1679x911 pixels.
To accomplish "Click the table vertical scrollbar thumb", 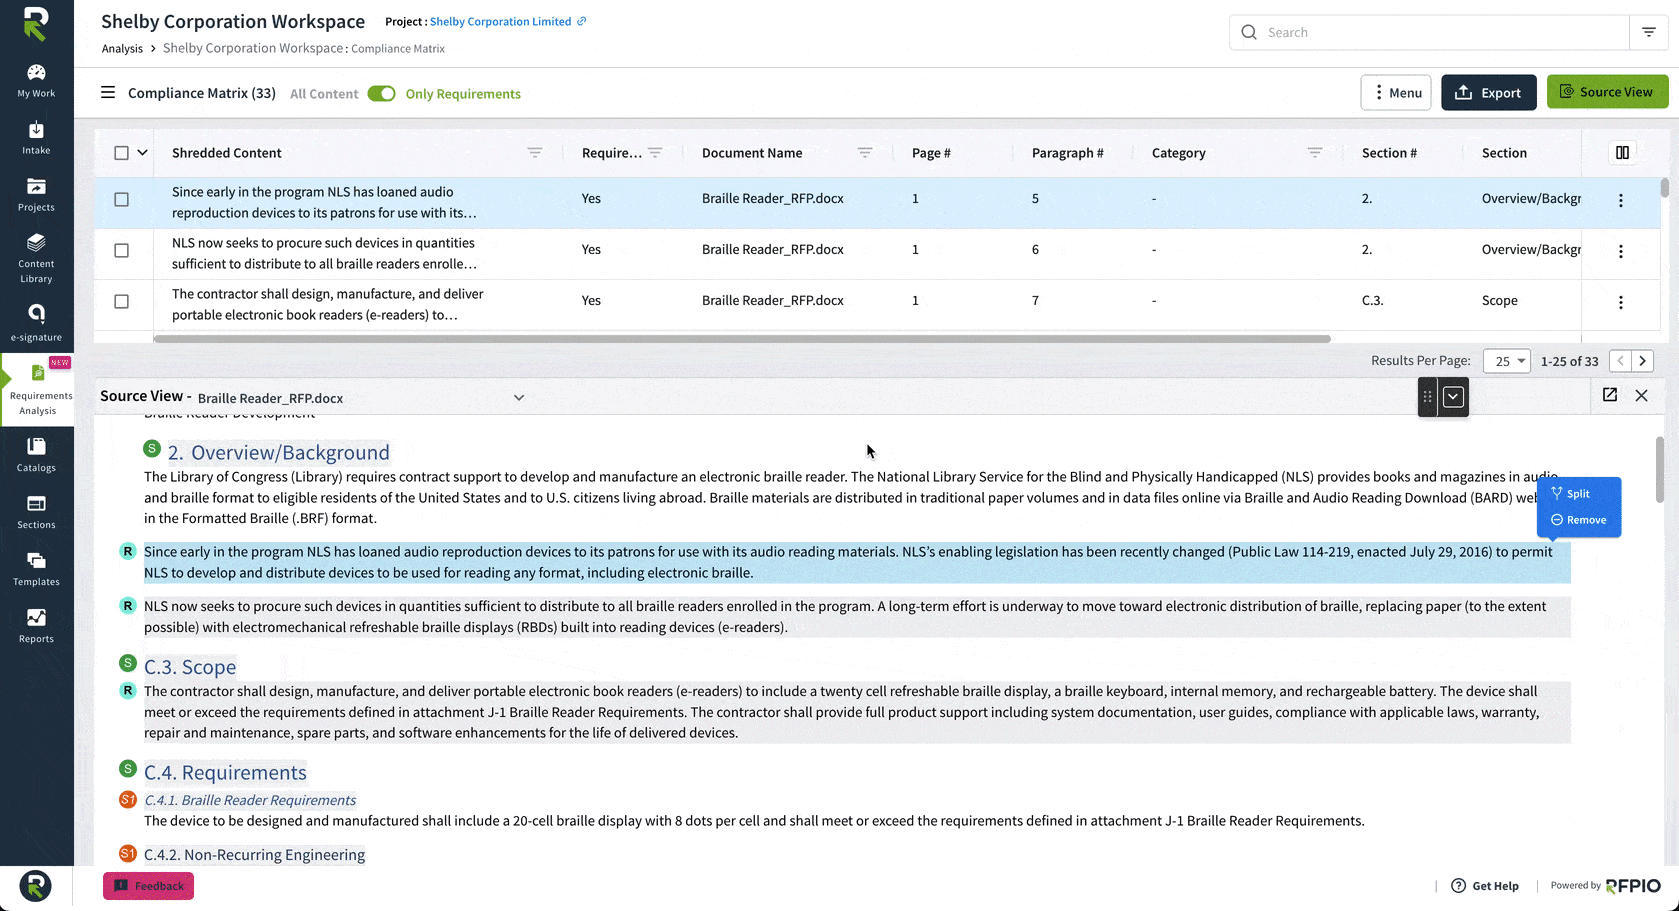I will point(1664,188).
